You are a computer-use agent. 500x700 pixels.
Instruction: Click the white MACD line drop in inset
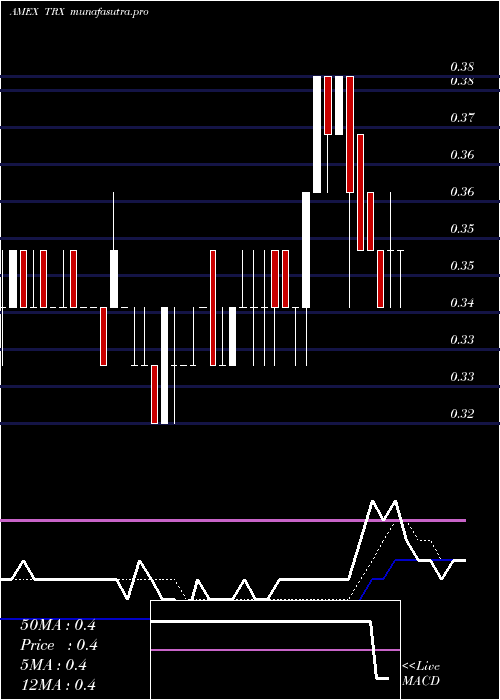374,650
